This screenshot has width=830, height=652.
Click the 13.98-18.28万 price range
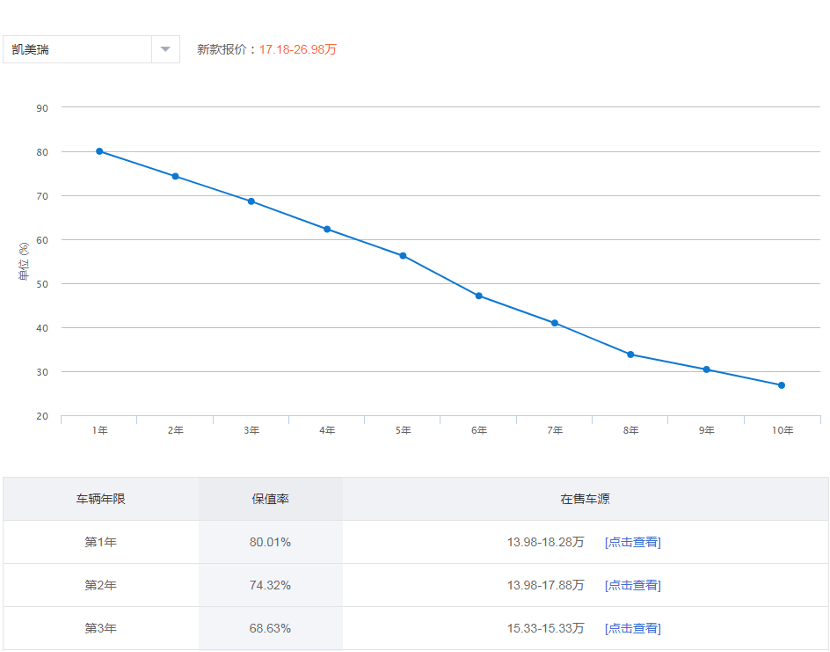(546, 542)
